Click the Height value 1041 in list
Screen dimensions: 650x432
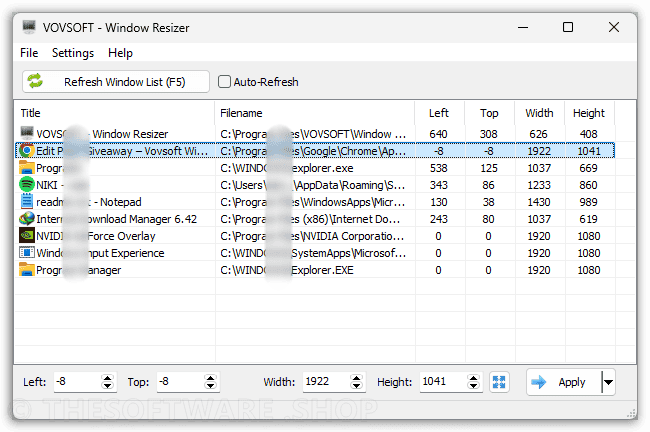[x=589, y=151]
